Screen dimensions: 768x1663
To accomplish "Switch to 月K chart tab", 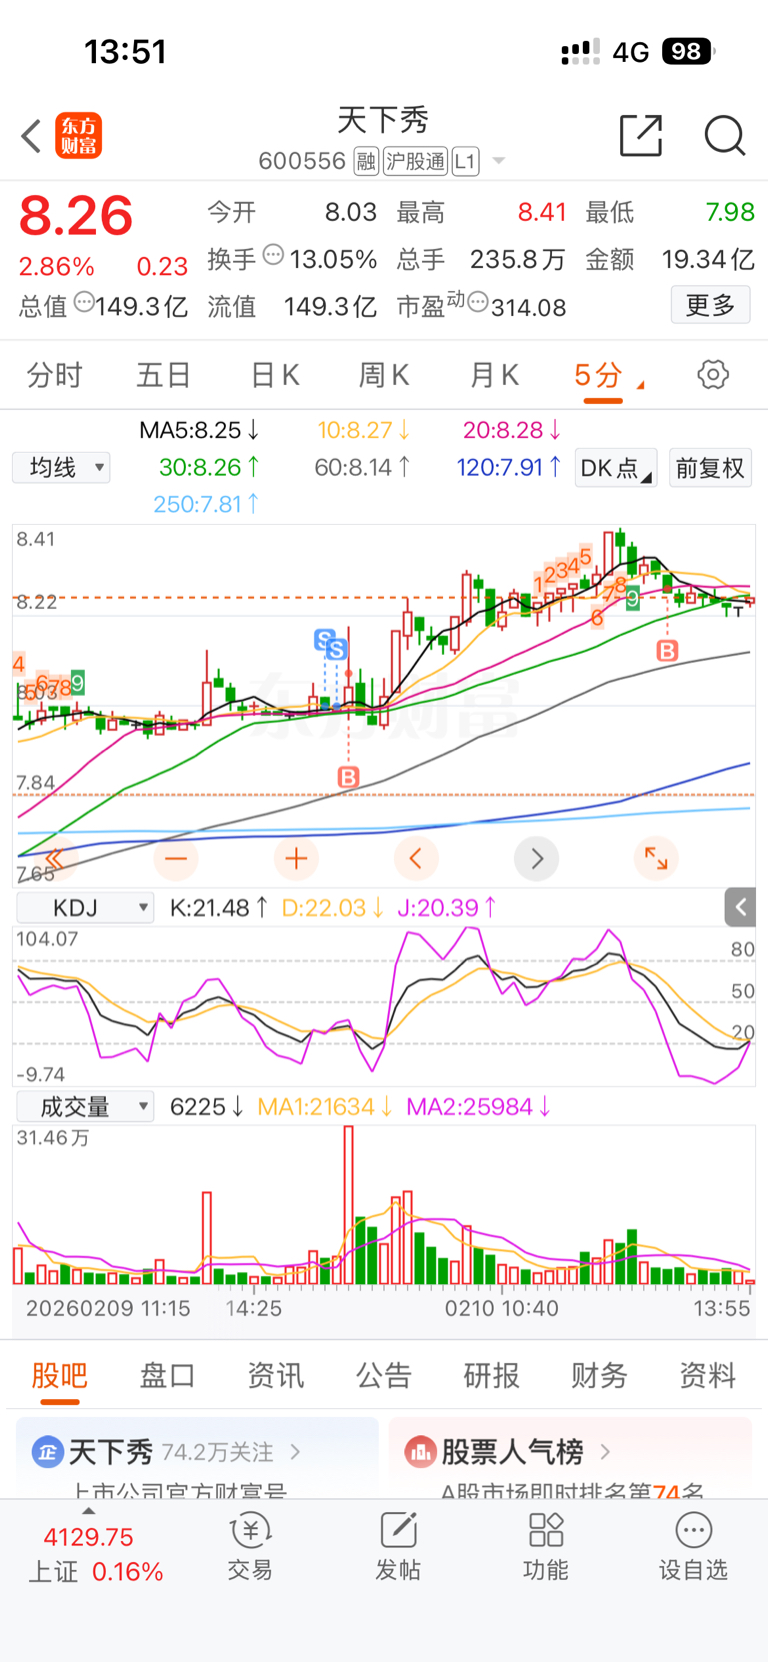I will pos(494,375).
